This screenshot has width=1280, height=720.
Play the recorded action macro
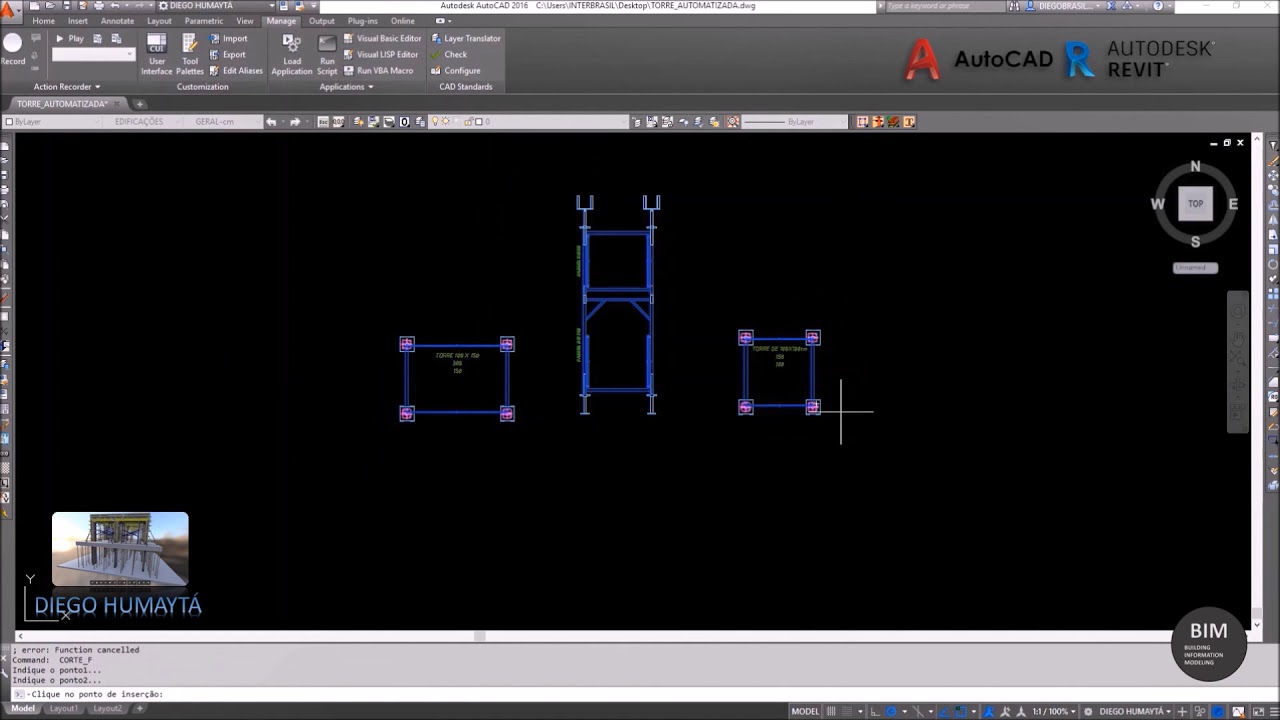point(70,38)
